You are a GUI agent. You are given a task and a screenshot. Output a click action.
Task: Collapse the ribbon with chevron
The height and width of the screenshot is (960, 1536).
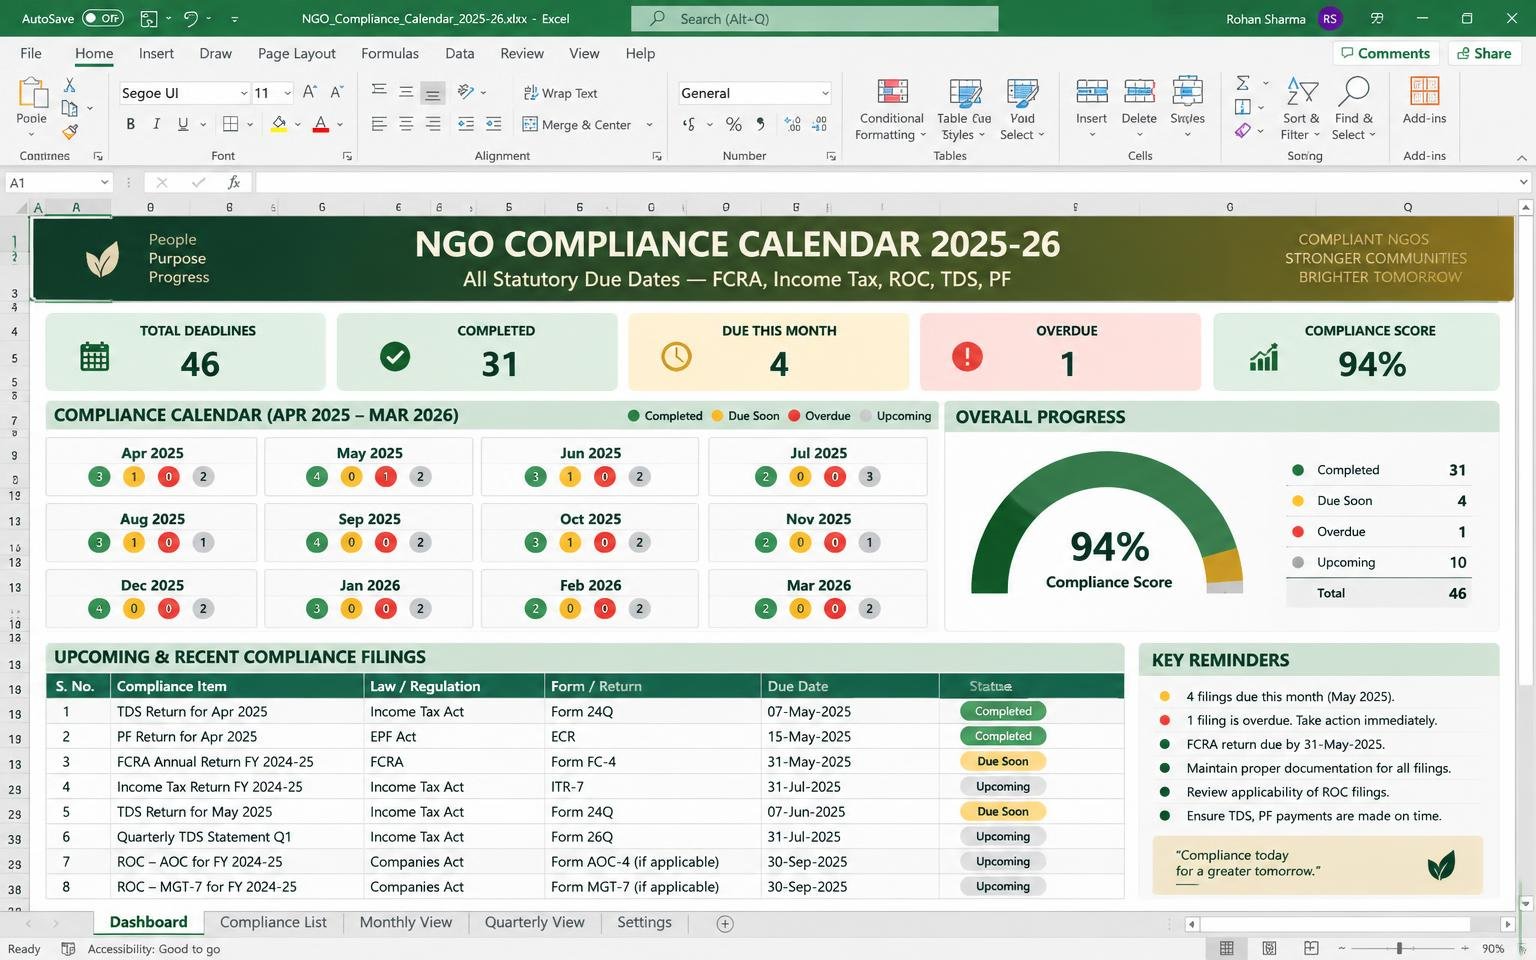(x=1521, y=157)
